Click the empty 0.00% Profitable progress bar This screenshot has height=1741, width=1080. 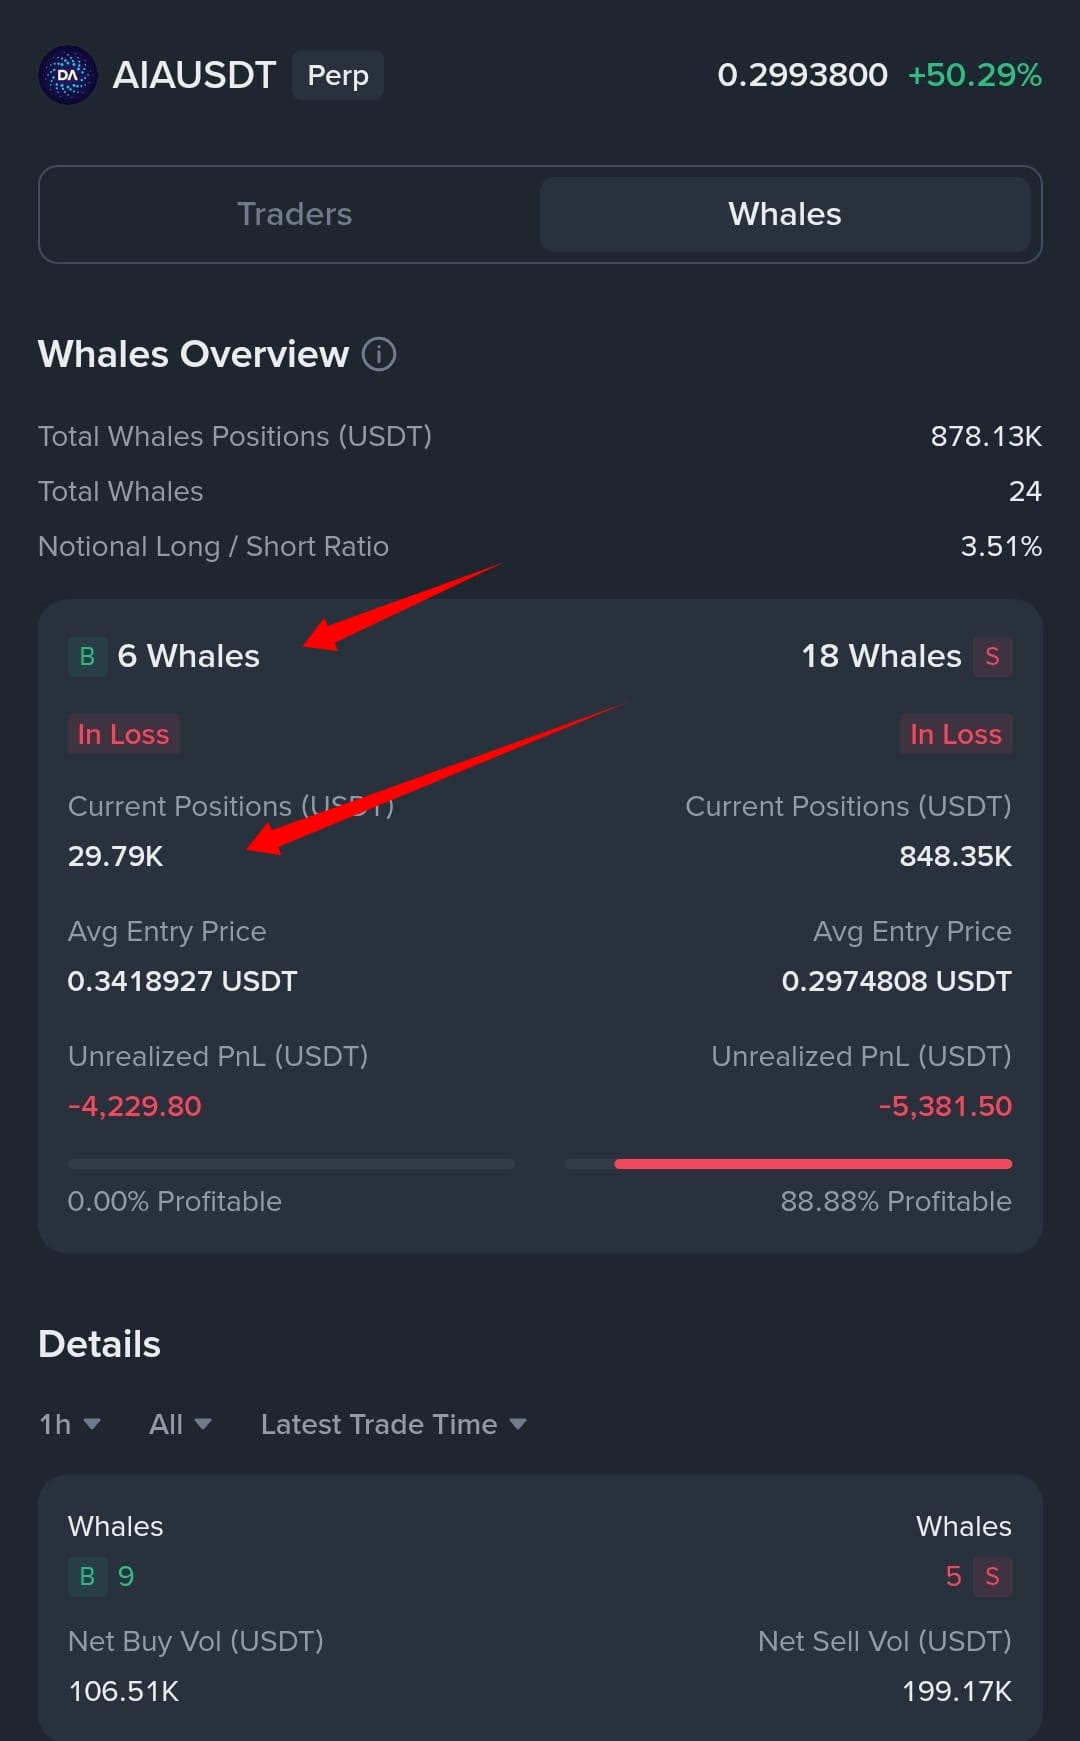pos(291,1164)
